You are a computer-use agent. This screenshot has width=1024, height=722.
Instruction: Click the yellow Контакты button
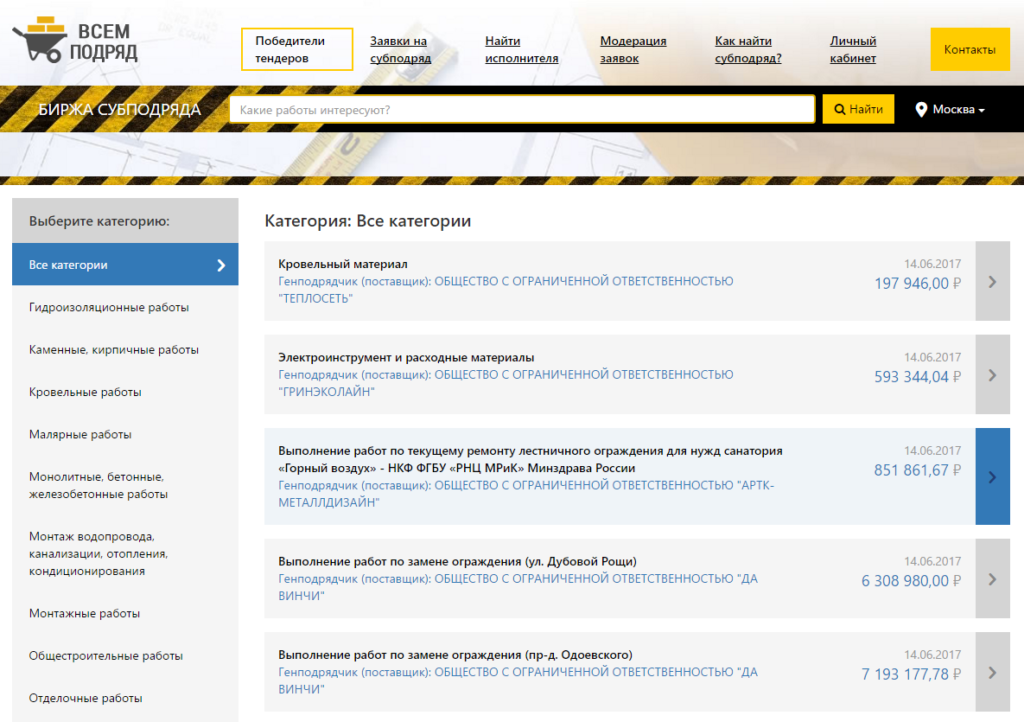click(970, 48)
